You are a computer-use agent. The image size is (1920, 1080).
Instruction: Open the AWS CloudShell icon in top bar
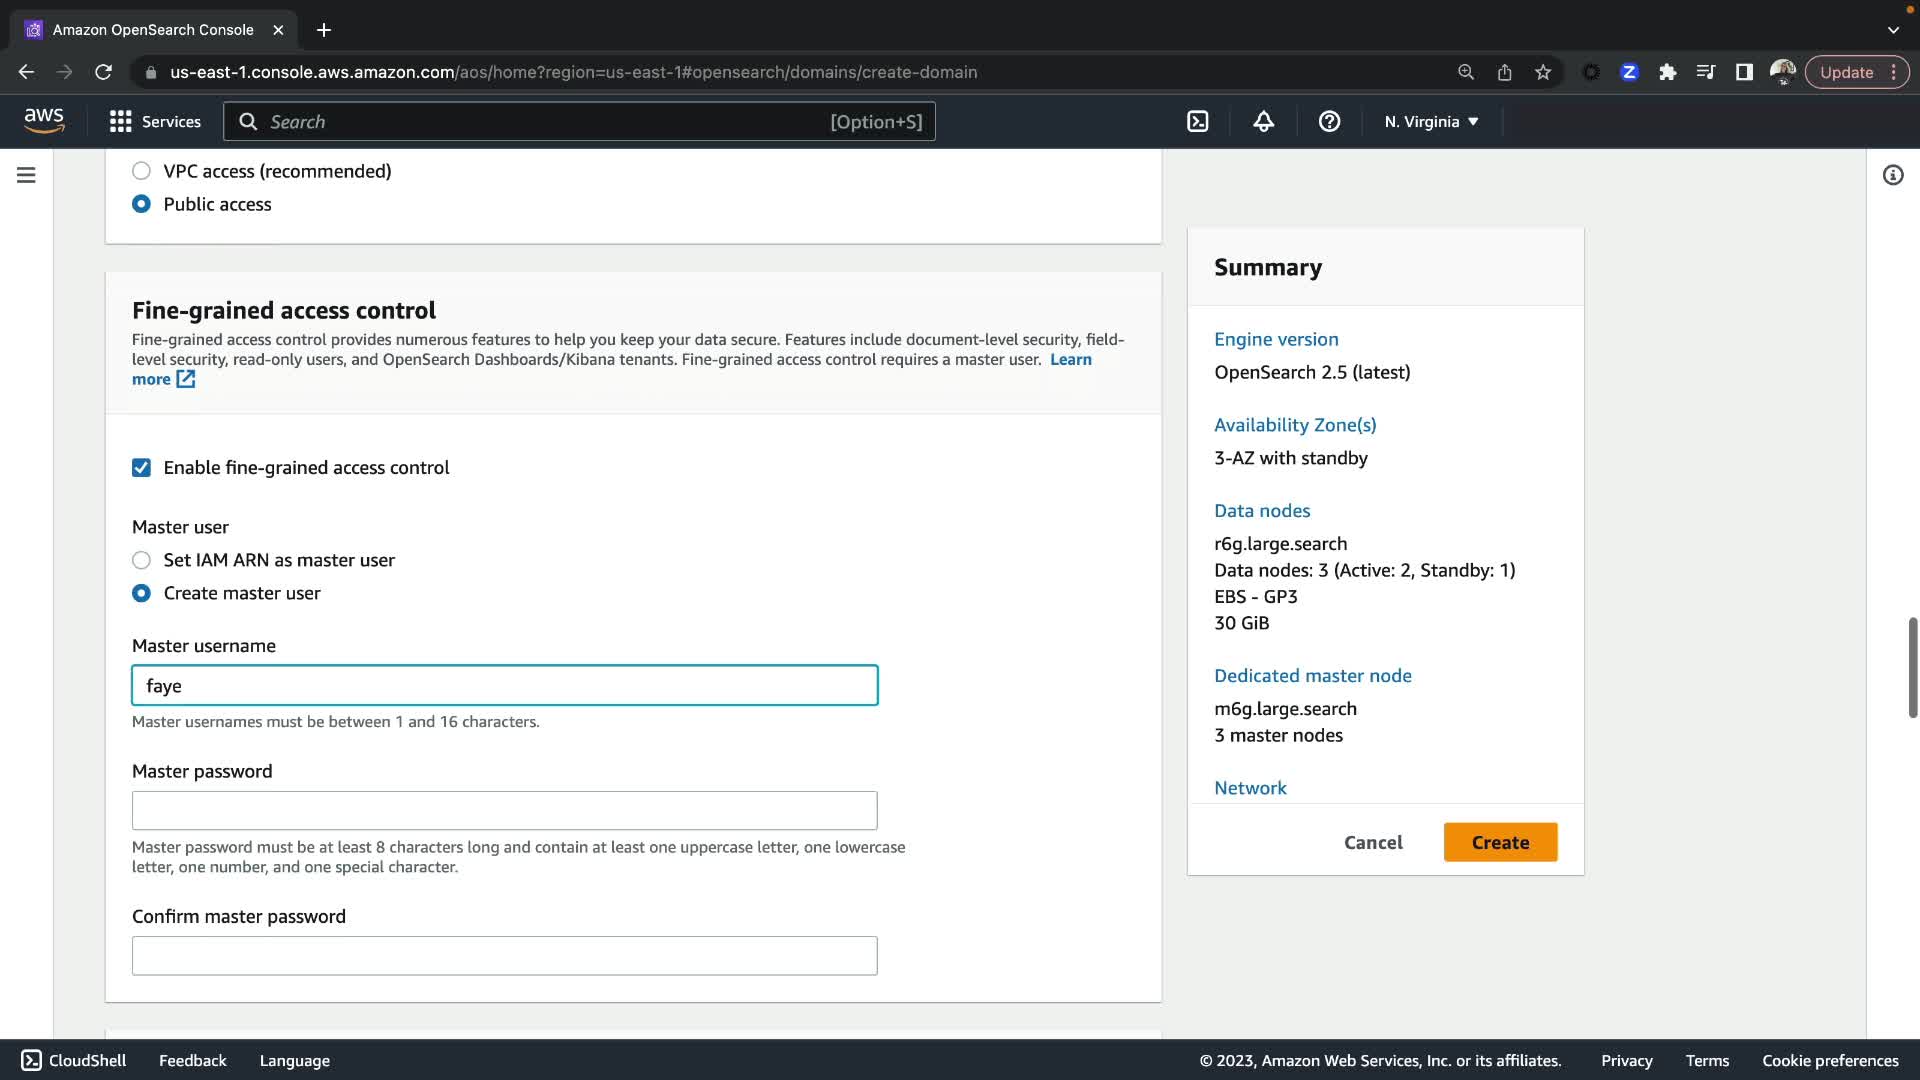[x=1197, y=122]
